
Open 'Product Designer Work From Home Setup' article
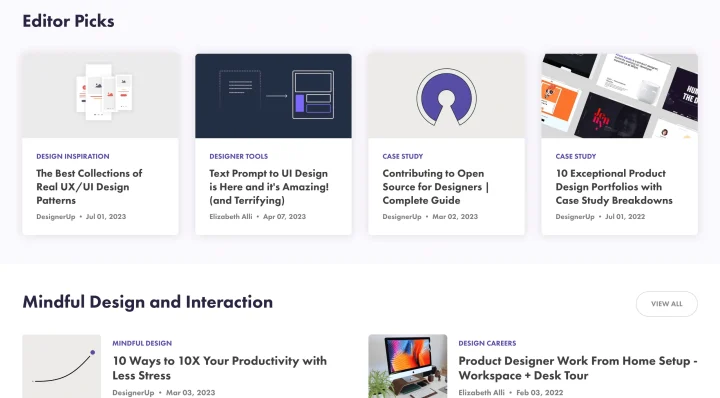[578, 368]
